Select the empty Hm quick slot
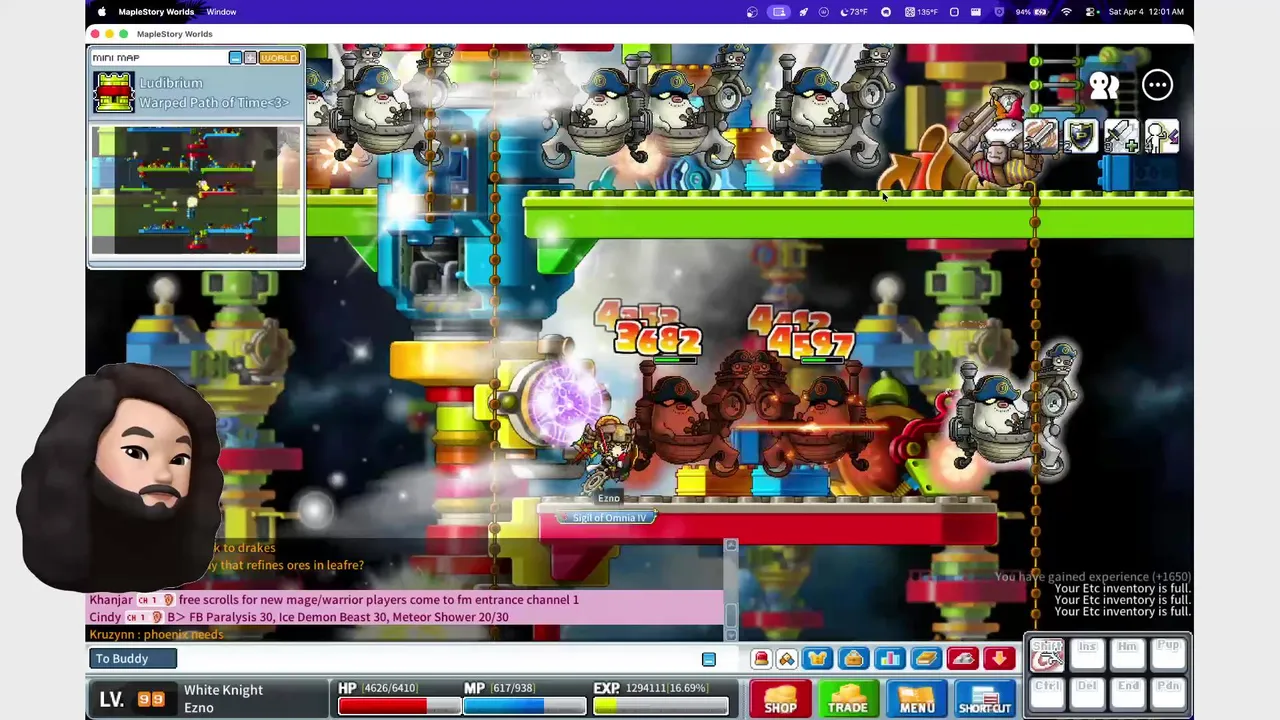 pyautogui.click(x=1127, y=654)
